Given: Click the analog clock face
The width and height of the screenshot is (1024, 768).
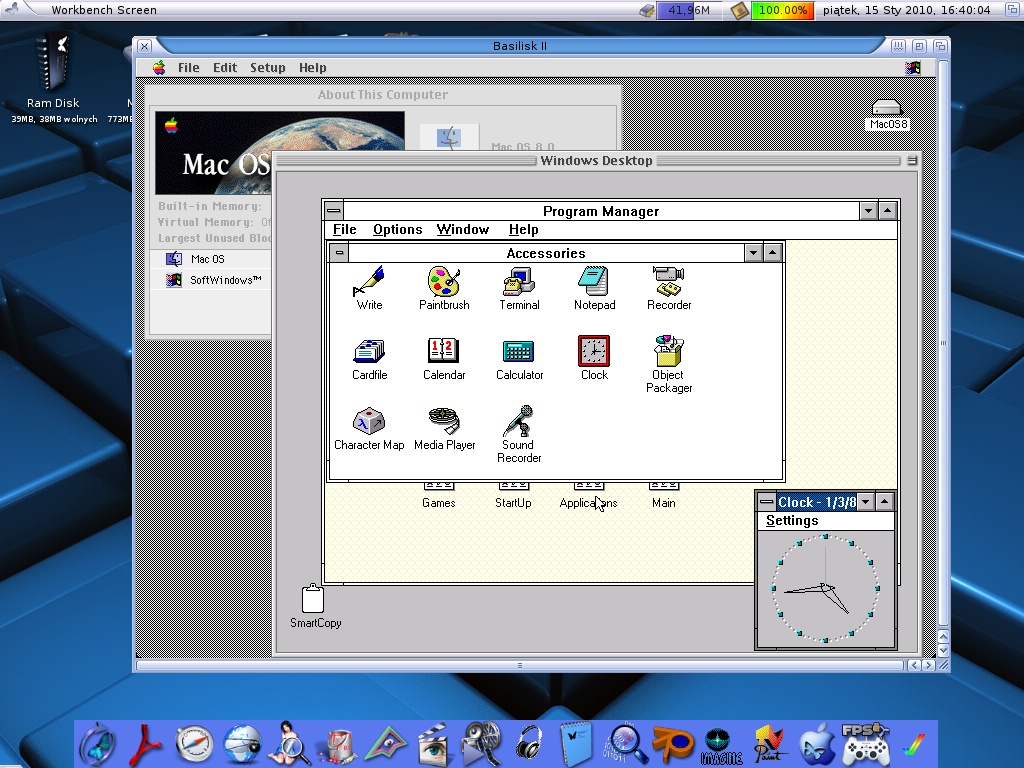Looking at the screenshot, I should pyautogui.click(x=825, y=588).
